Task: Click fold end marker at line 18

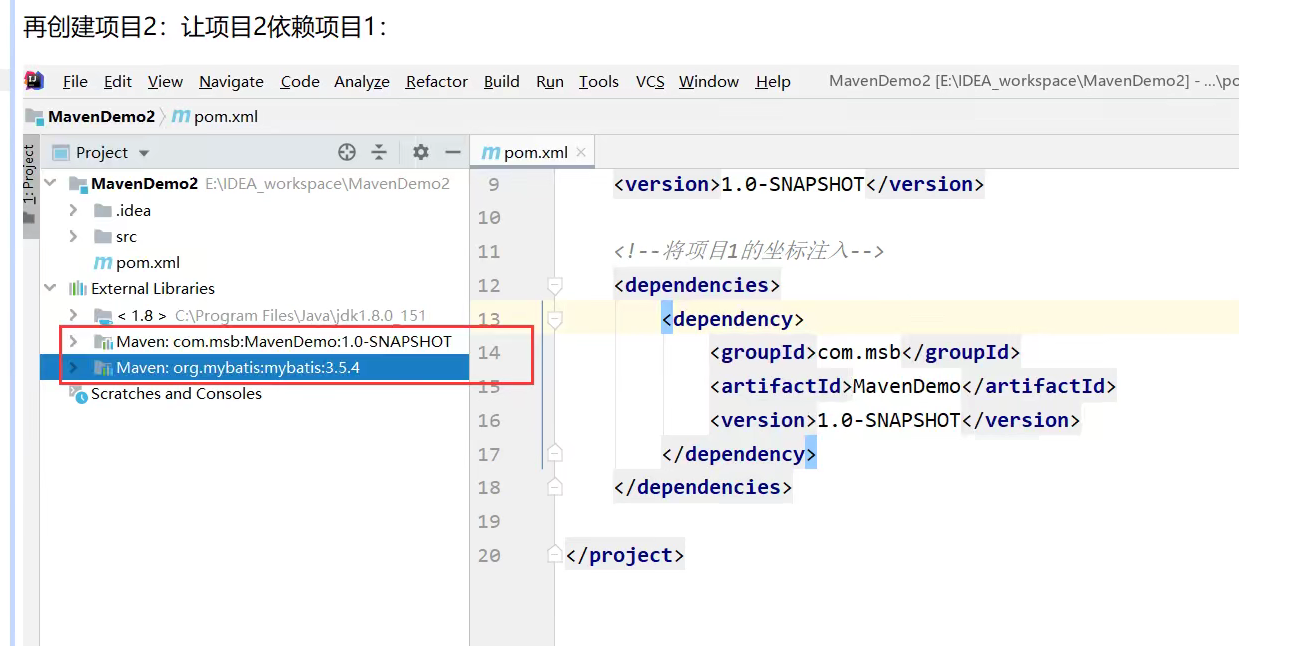Action: tap(555, 487)
